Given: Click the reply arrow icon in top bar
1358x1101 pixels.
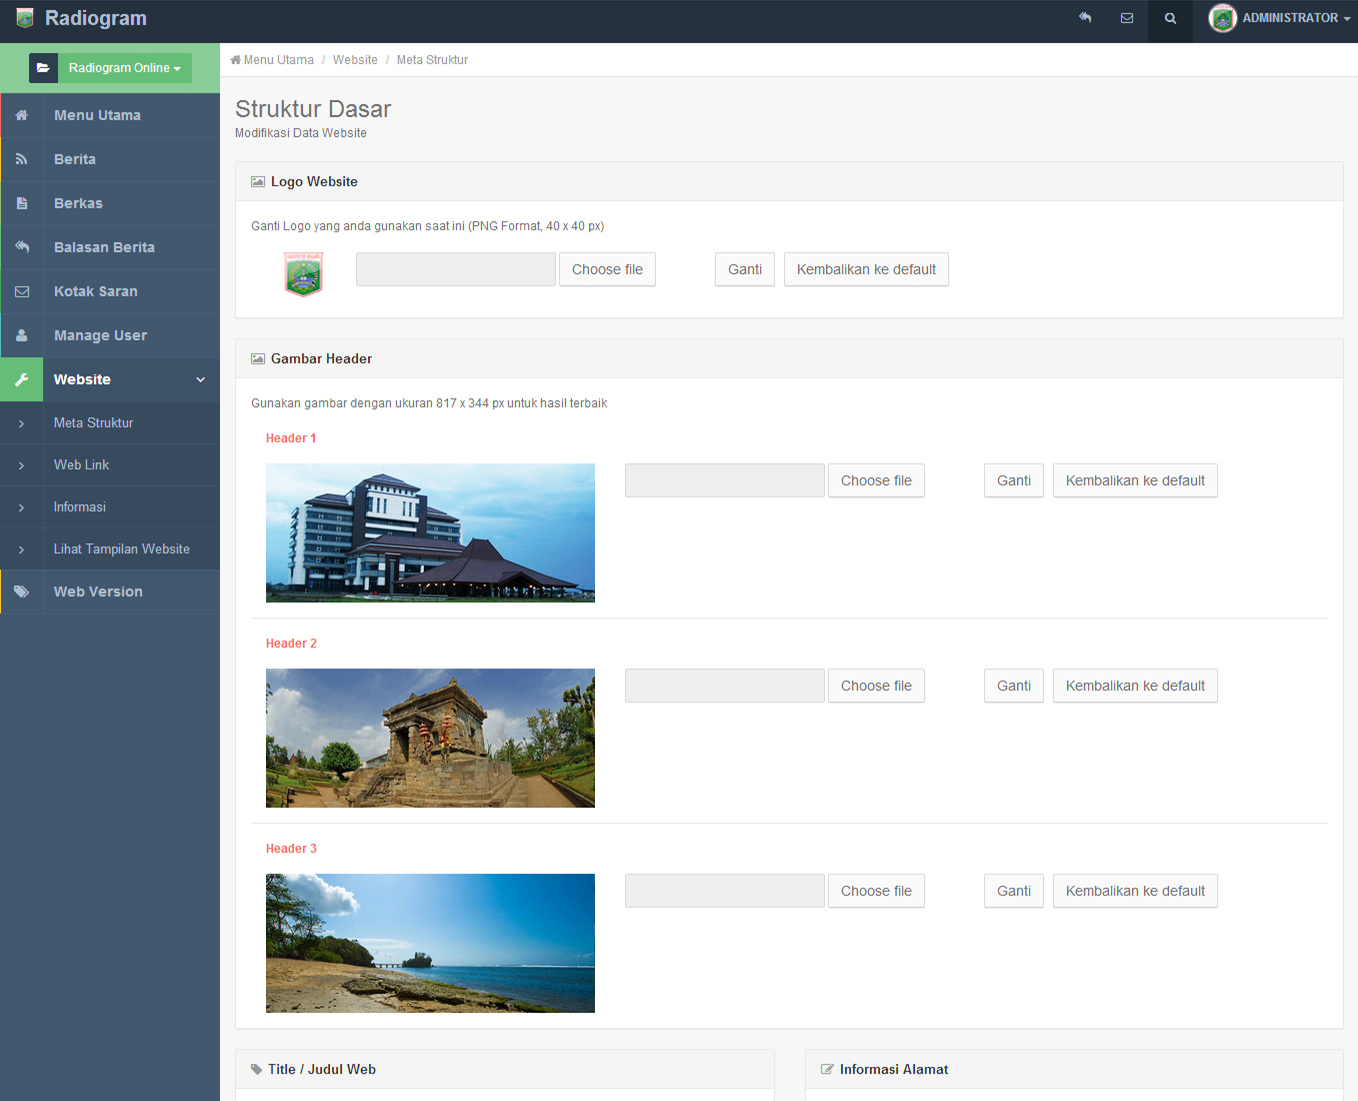Looking at the screenshot, I should [1085, 18].
